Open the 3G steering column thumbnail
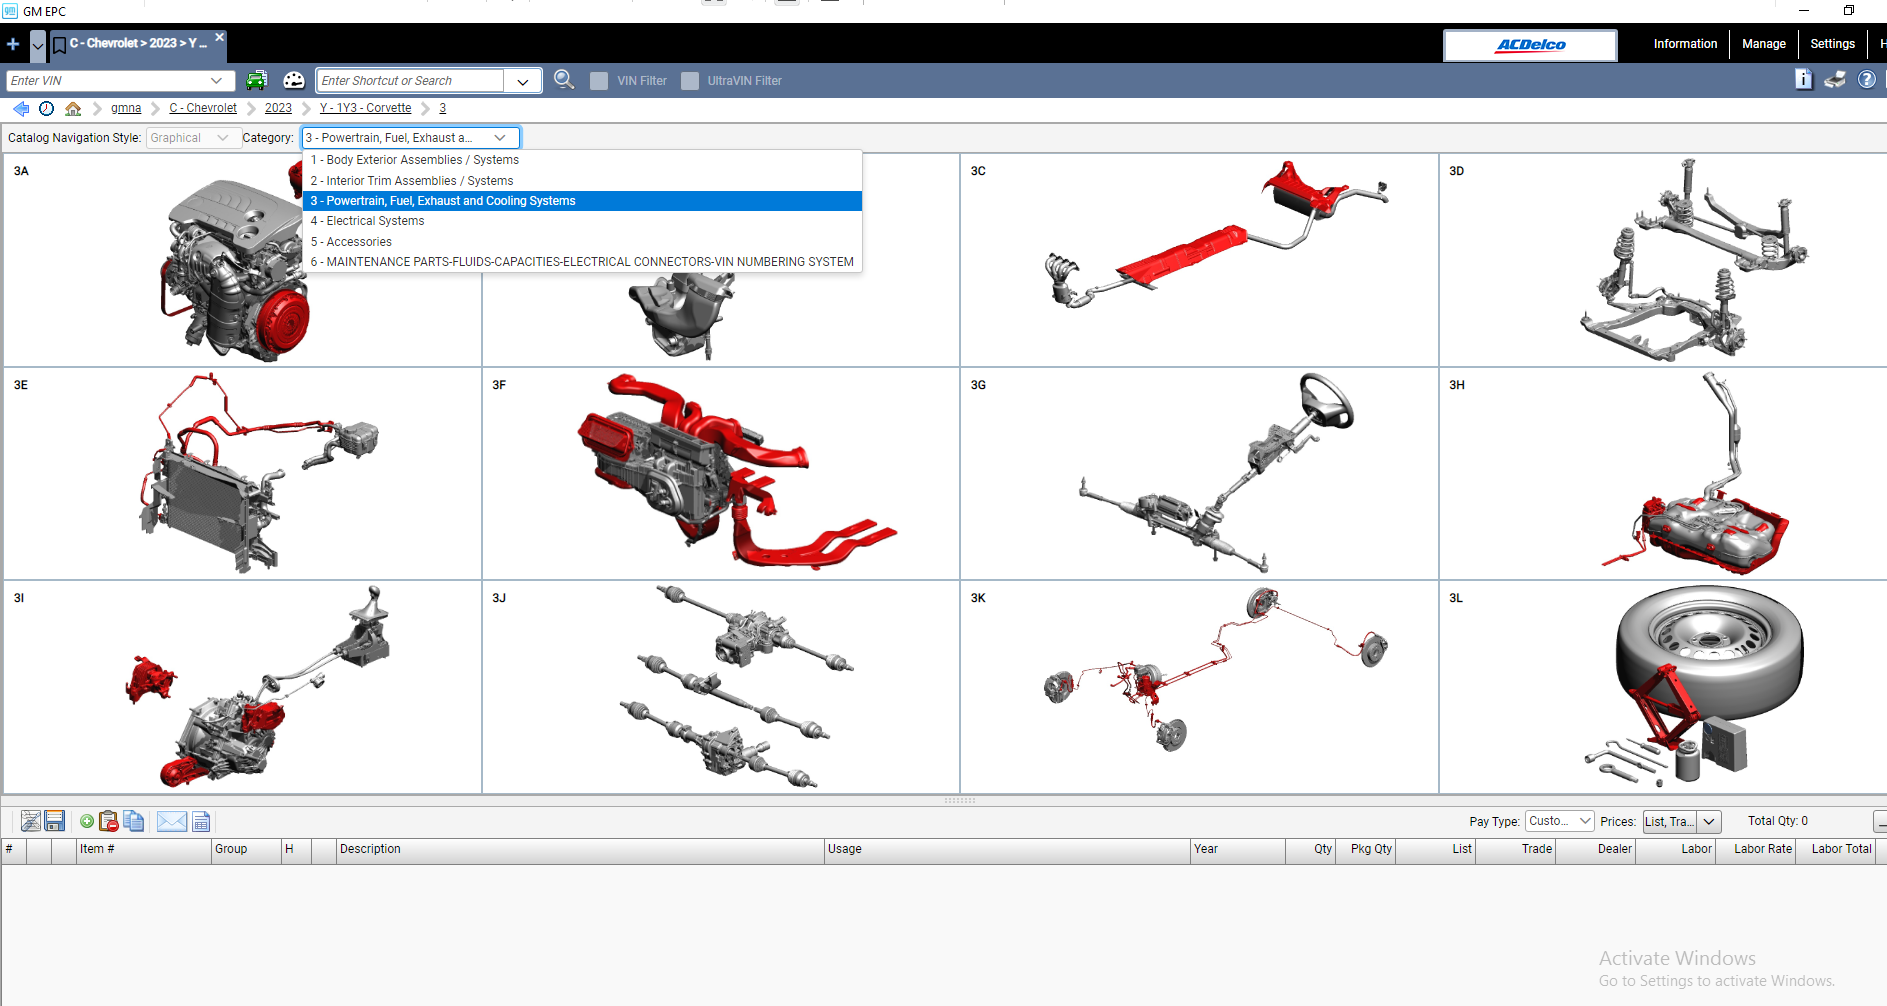Image resolution: width=1887 pixels, height=1006 pixels. click(x=1199, y=473)
